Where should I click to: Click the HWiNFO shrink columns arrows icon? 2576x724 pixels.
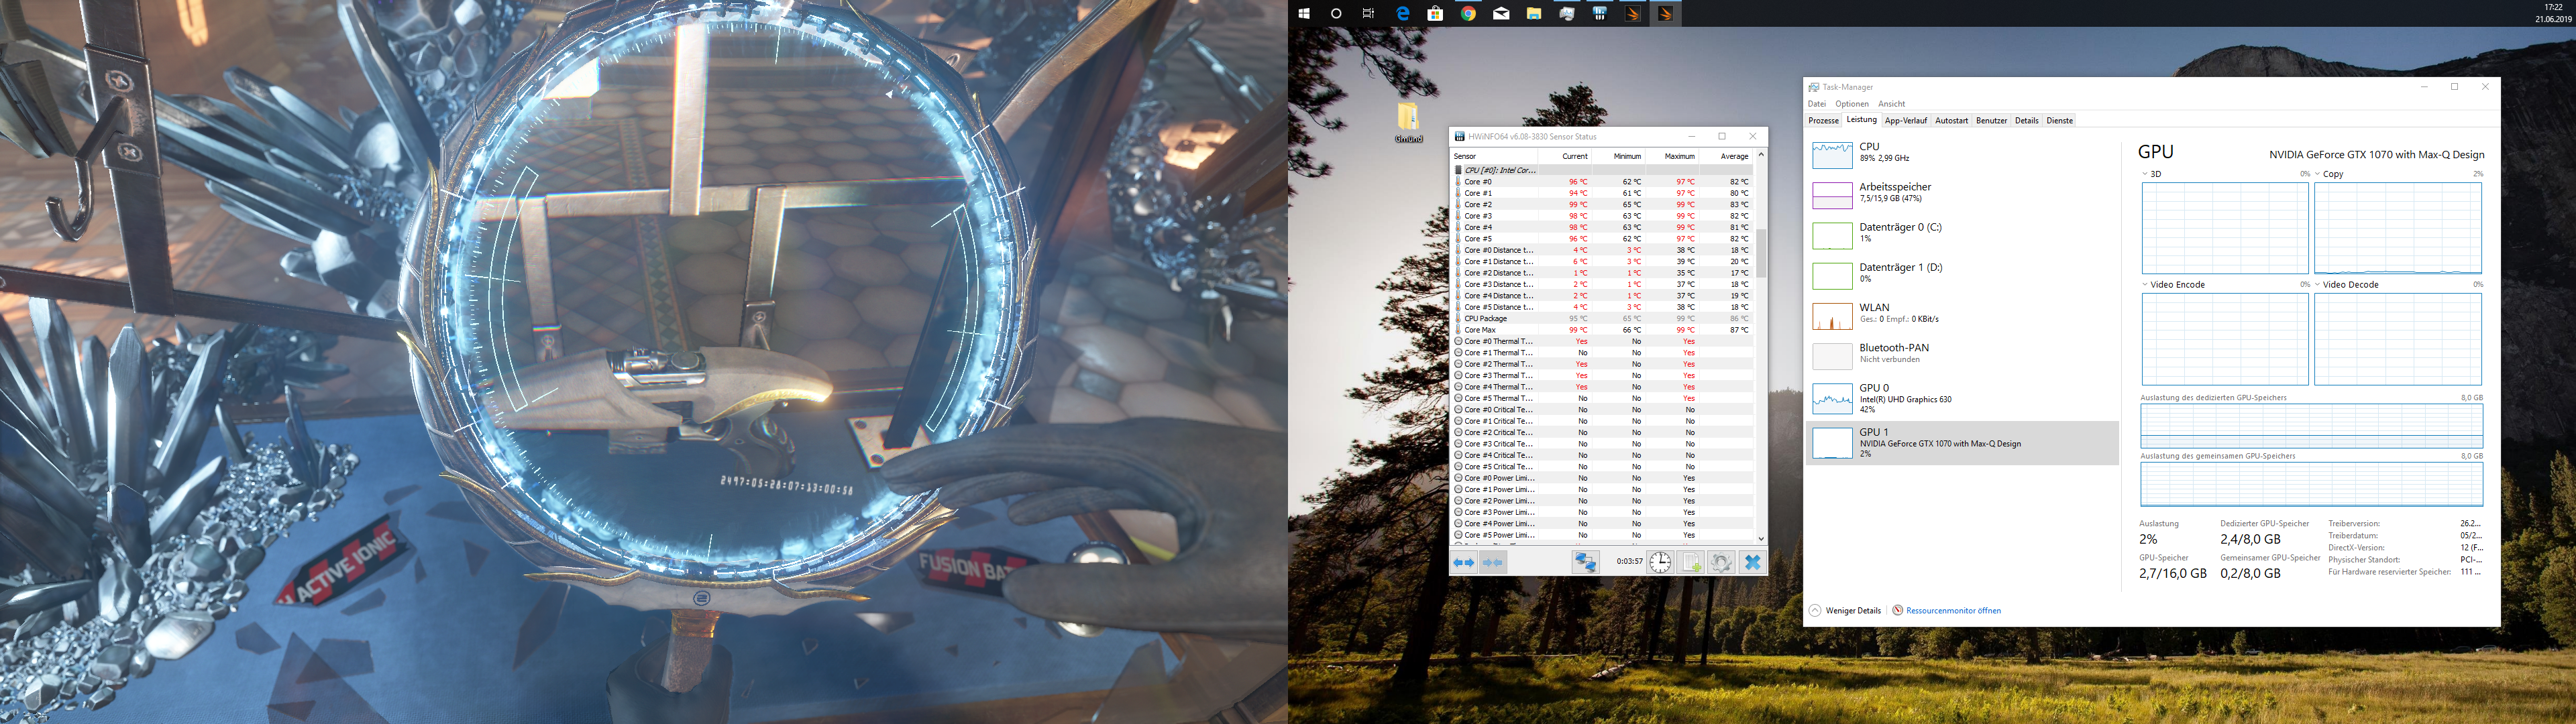pyautogui.click(x=1492, y=563)
